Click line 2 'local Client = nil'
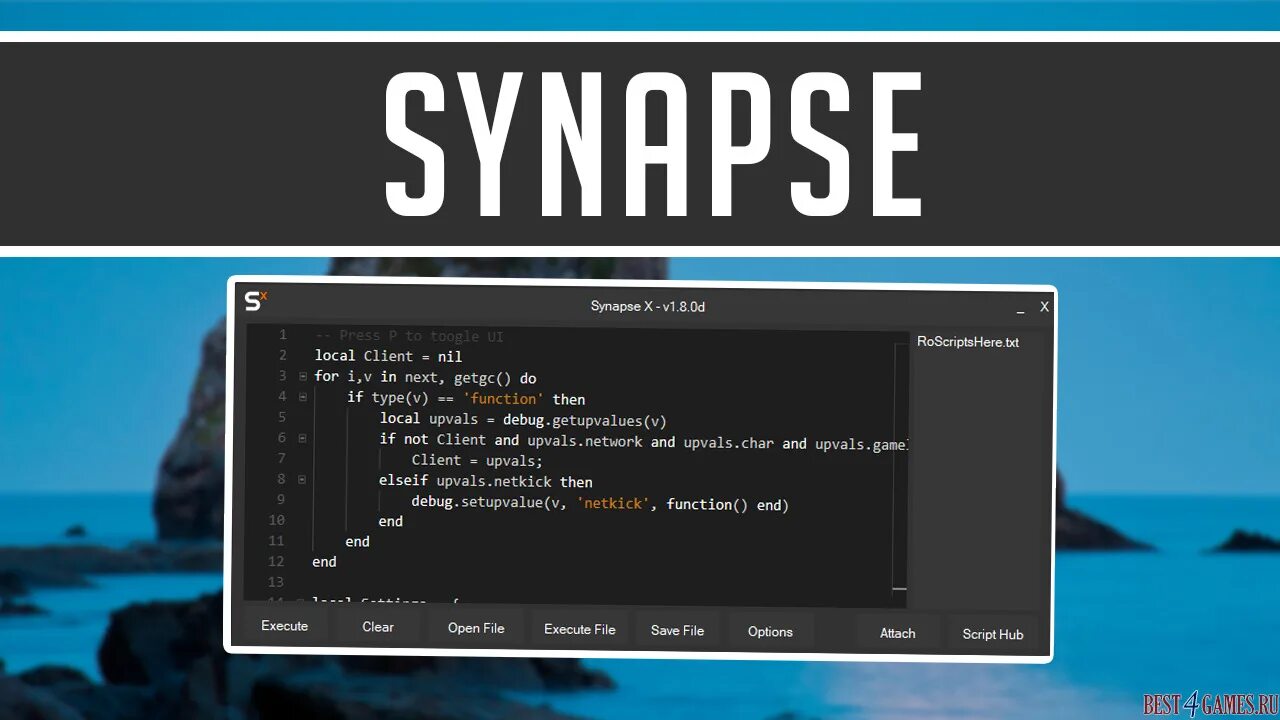This screenshot has width=1280, height=720. pos(388,356)
